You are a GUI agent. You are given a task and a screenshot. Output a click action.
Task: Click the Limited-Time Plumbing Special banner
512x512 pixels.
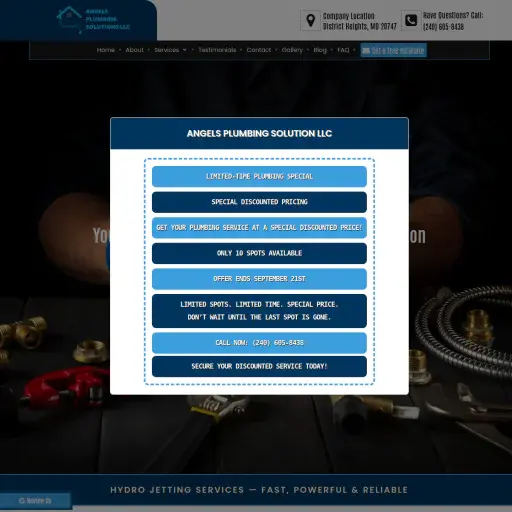[259, 176]
